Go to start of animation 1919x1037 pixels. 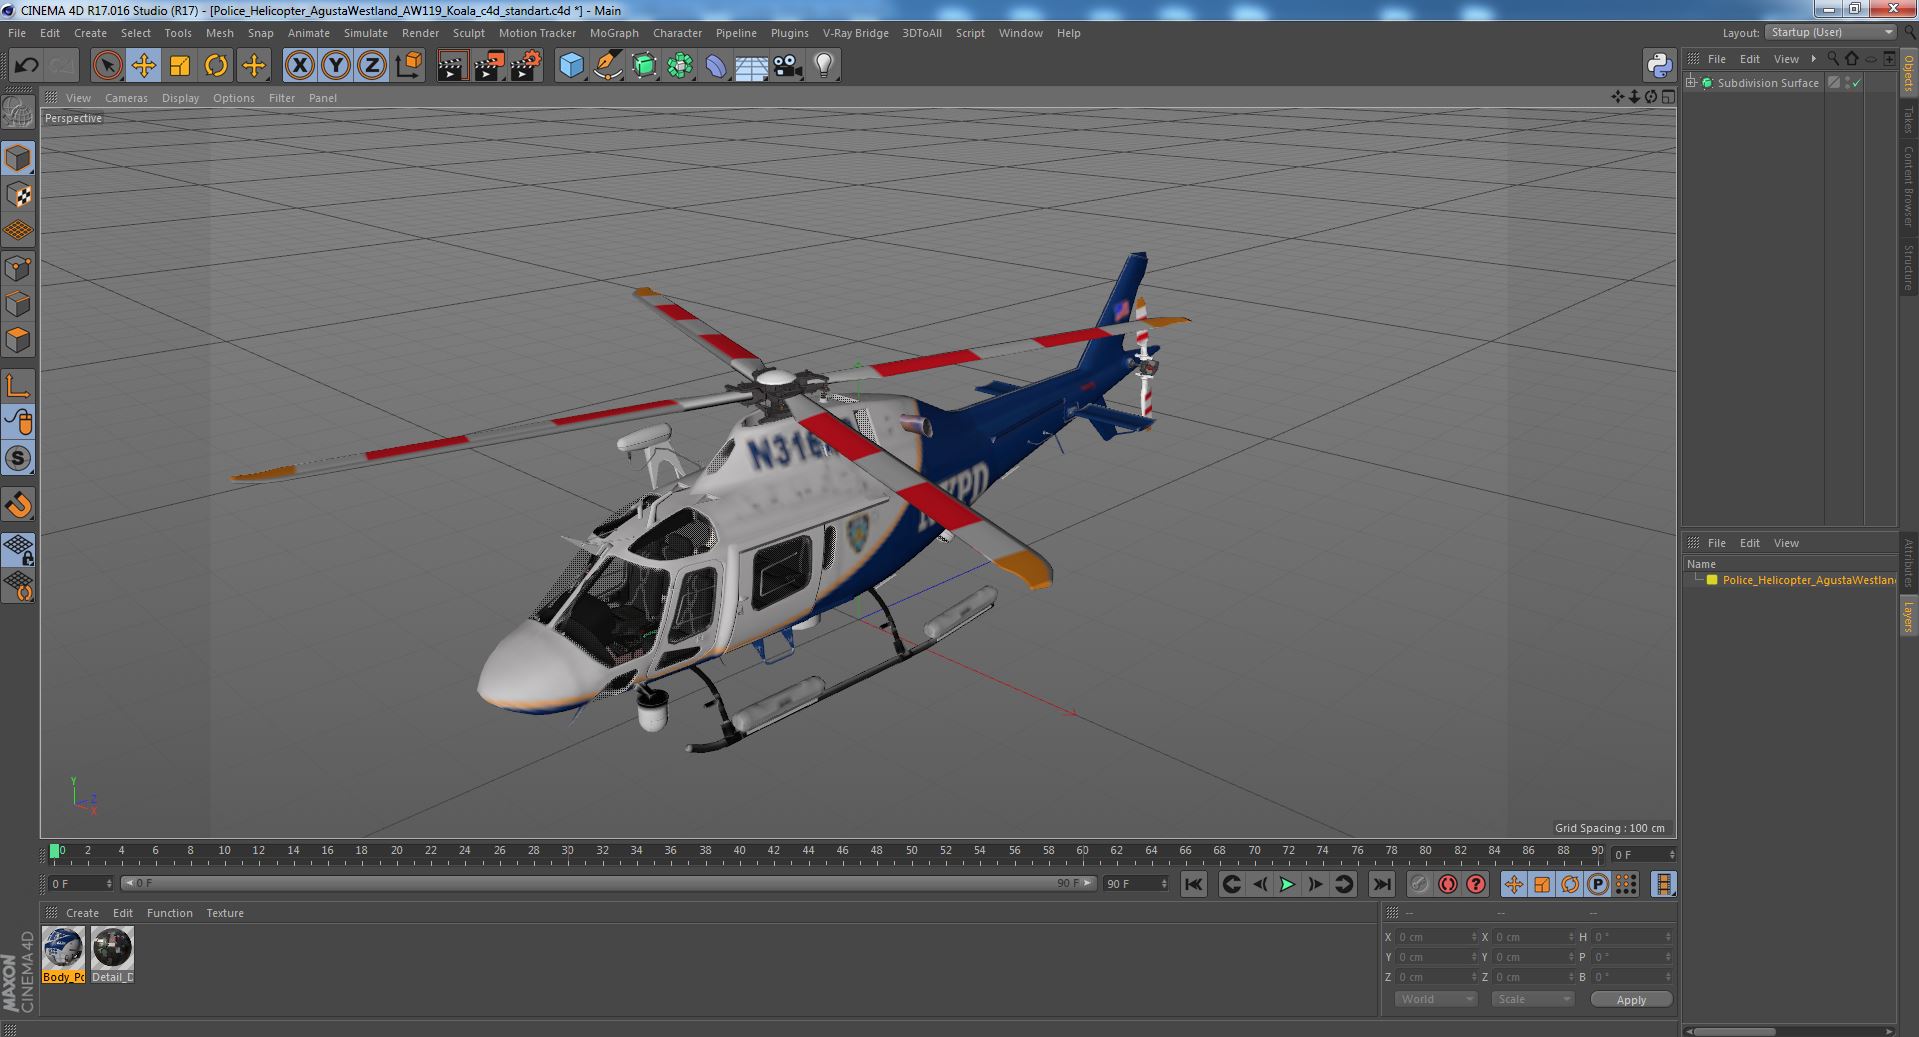1193,884
